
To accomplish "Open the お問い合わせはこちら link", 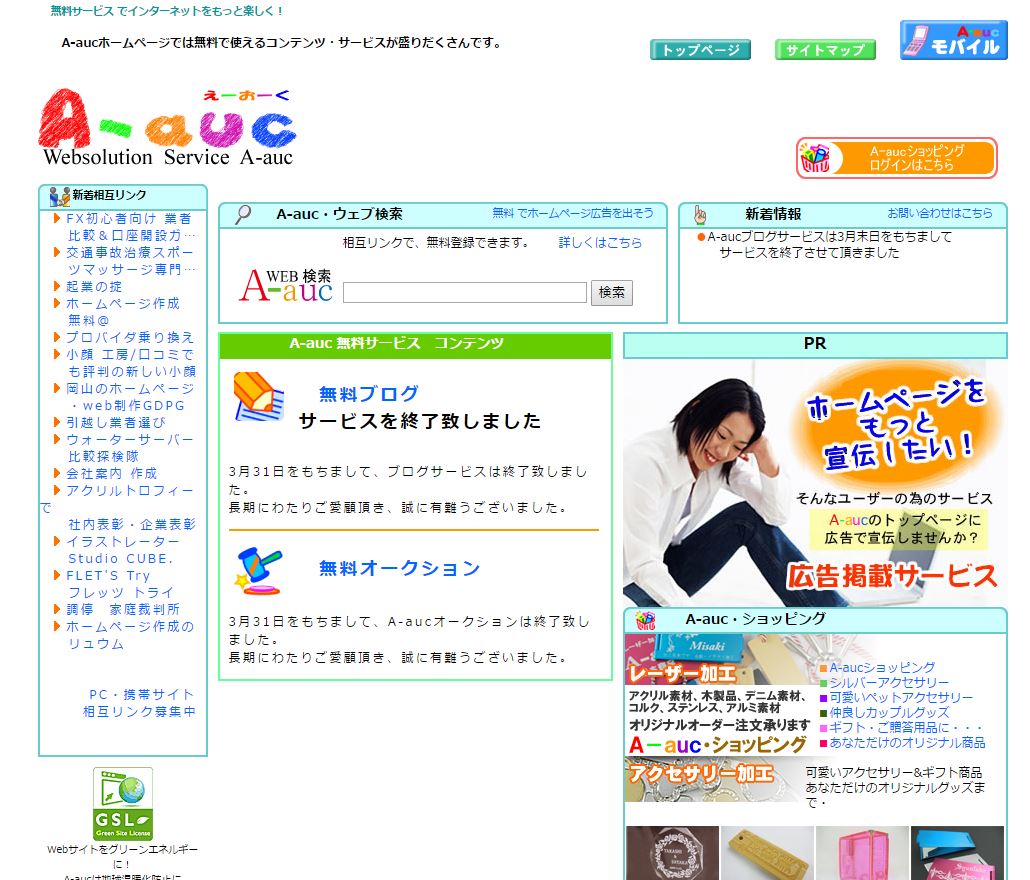I will coord(940,214).
